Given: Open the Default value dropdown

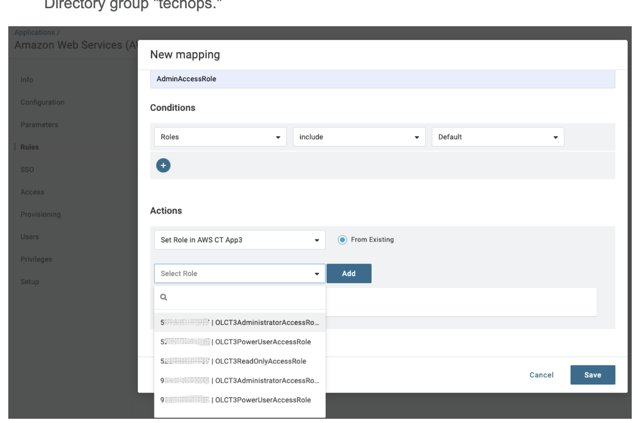Looking at the screenshot, I should pos(498,137).
